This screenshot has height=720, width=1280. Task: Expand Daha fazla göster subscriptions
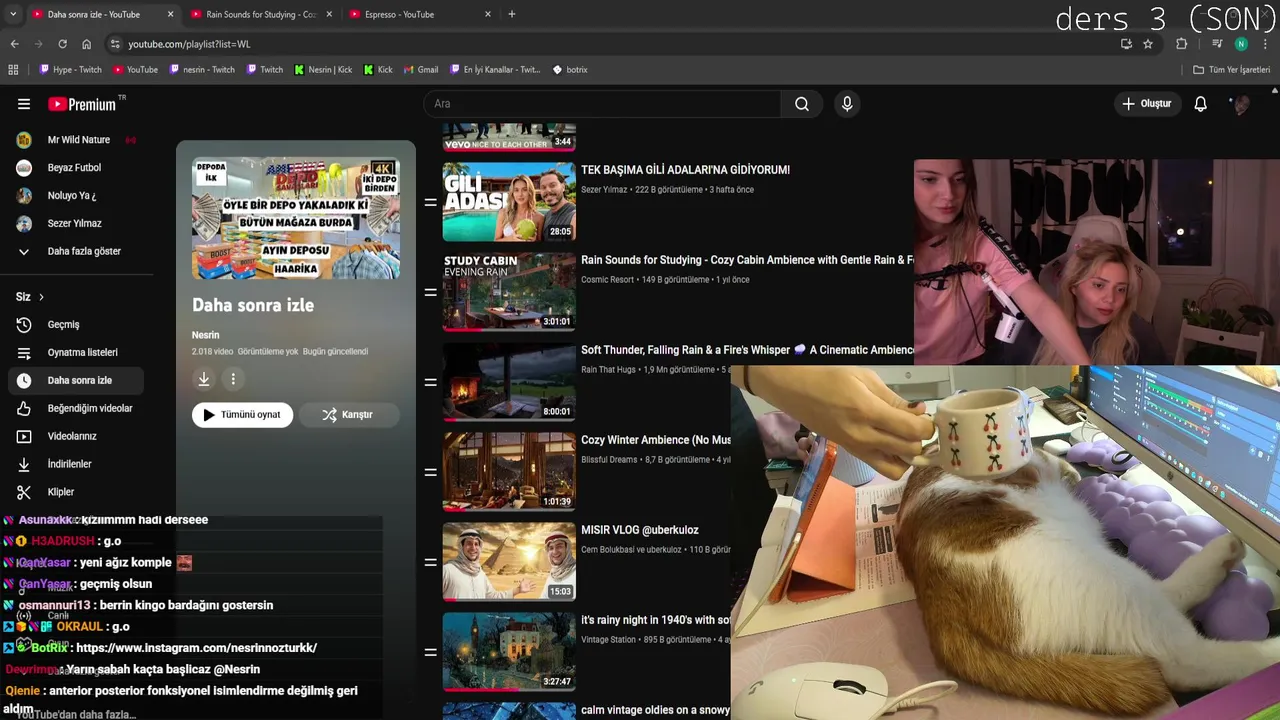75,251
